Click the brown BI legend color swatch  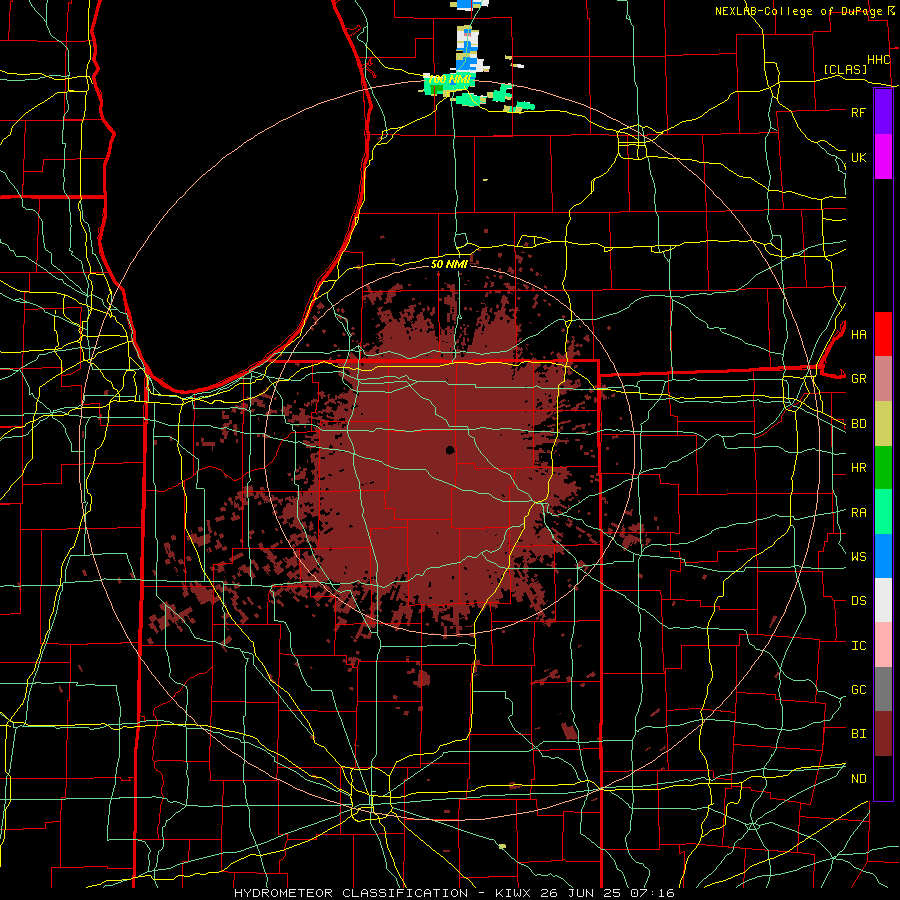click(883, 734)
